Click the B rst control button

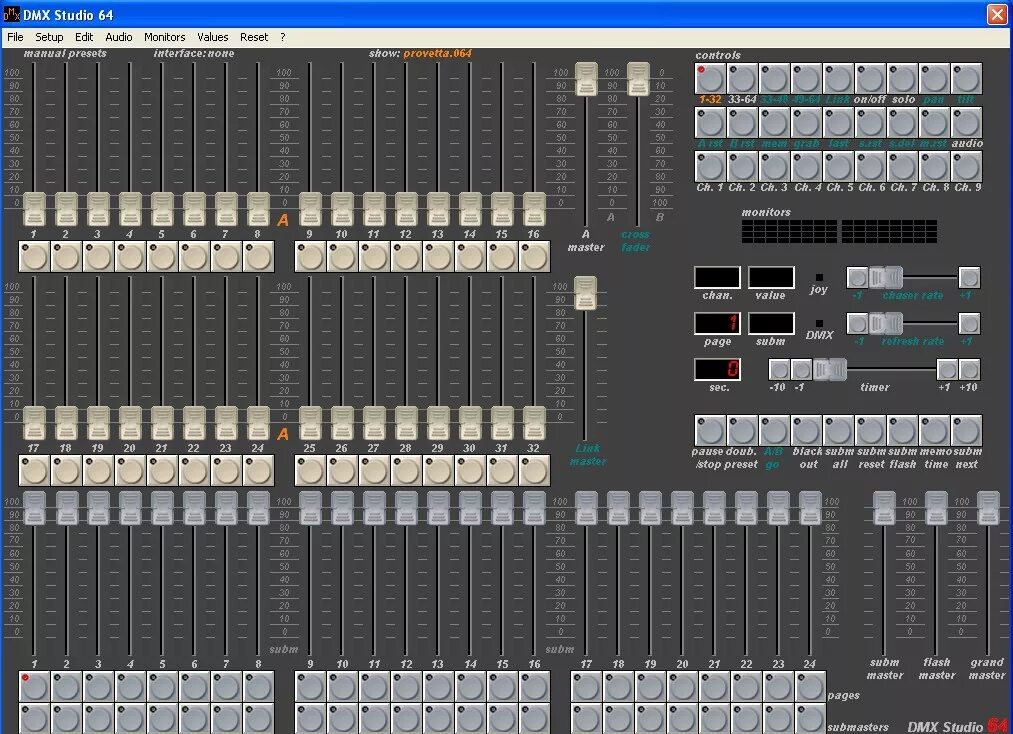point(742,123)
